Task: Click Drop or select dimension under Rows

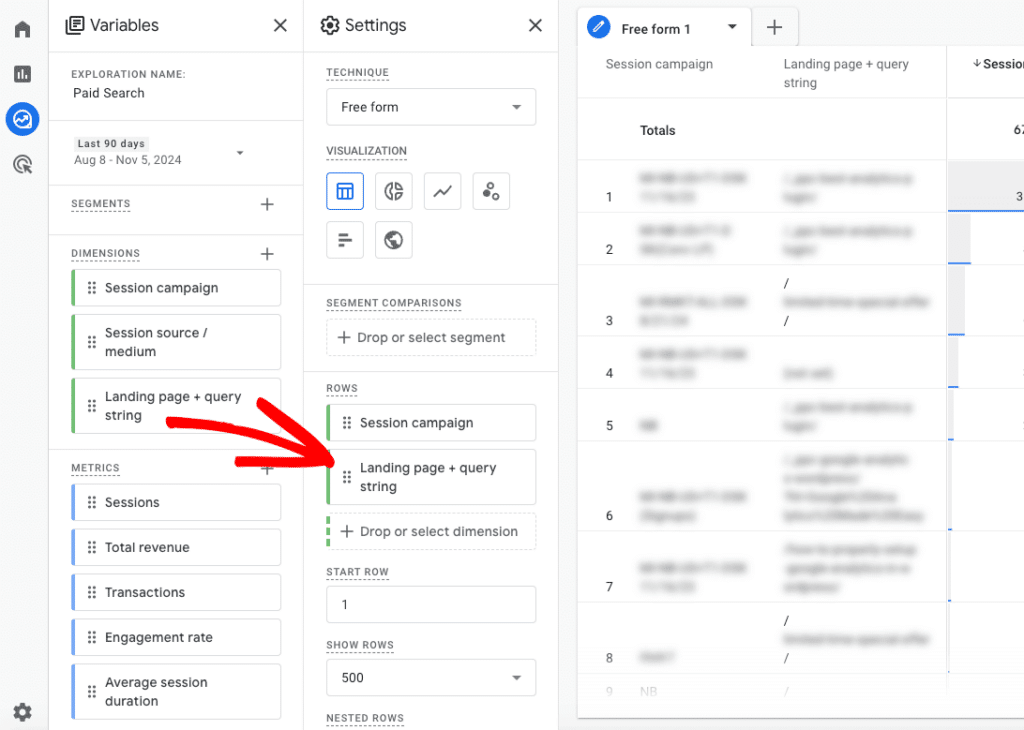Action: (x=430, y=531)
